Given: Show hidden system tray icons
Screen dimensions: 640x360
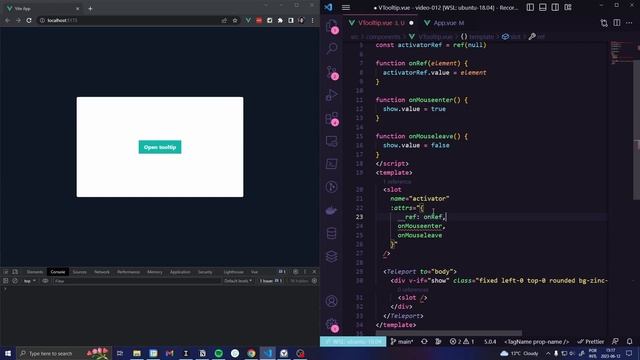Looking at the screenshot, I should pyautogui.click(x=548, y=353).
